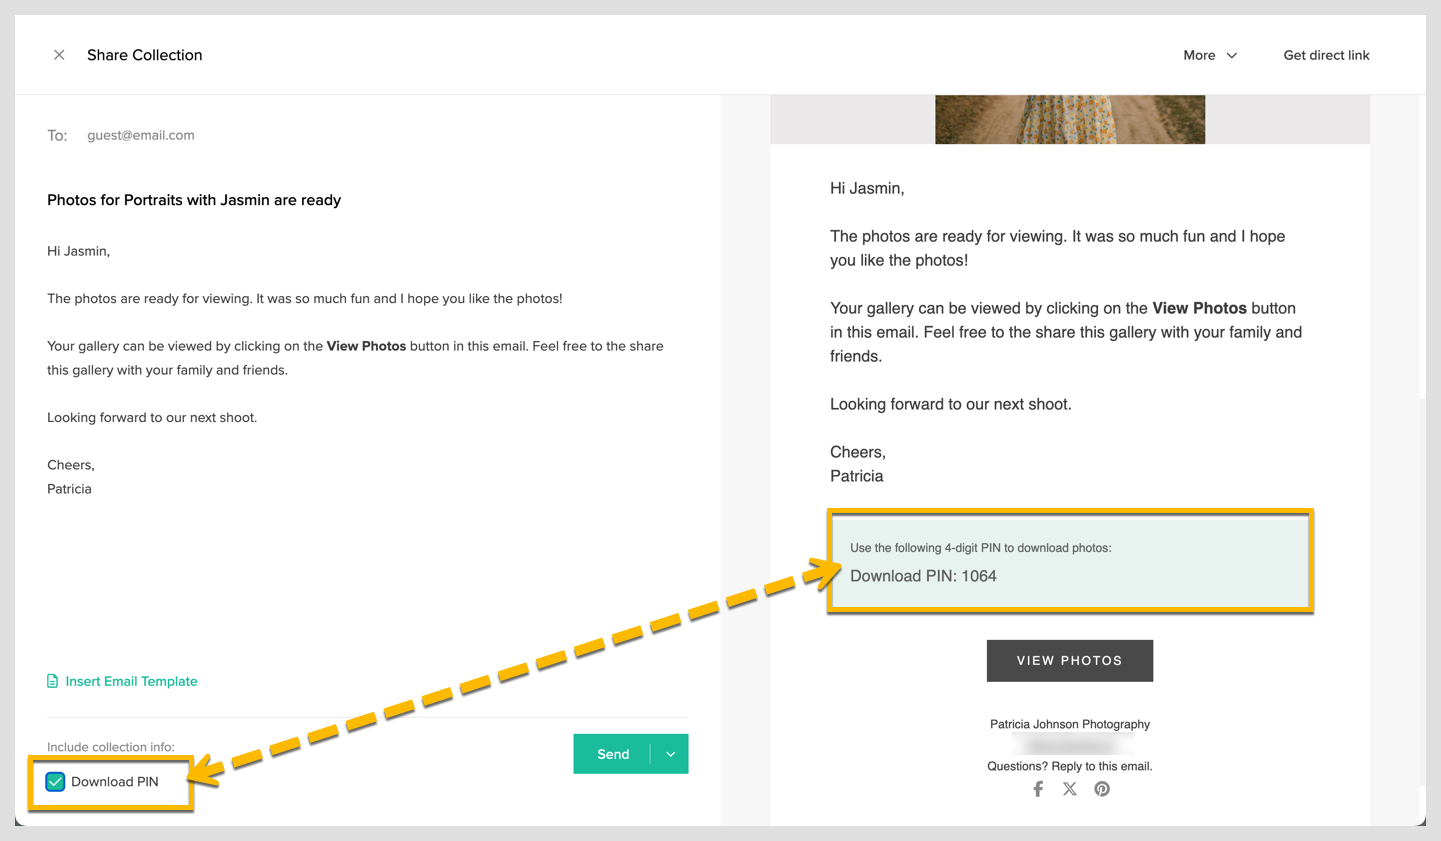Click the cover photo in email preview
Screen dimensions: 1441x841
pyautogui.click(x=1069, y=119)
